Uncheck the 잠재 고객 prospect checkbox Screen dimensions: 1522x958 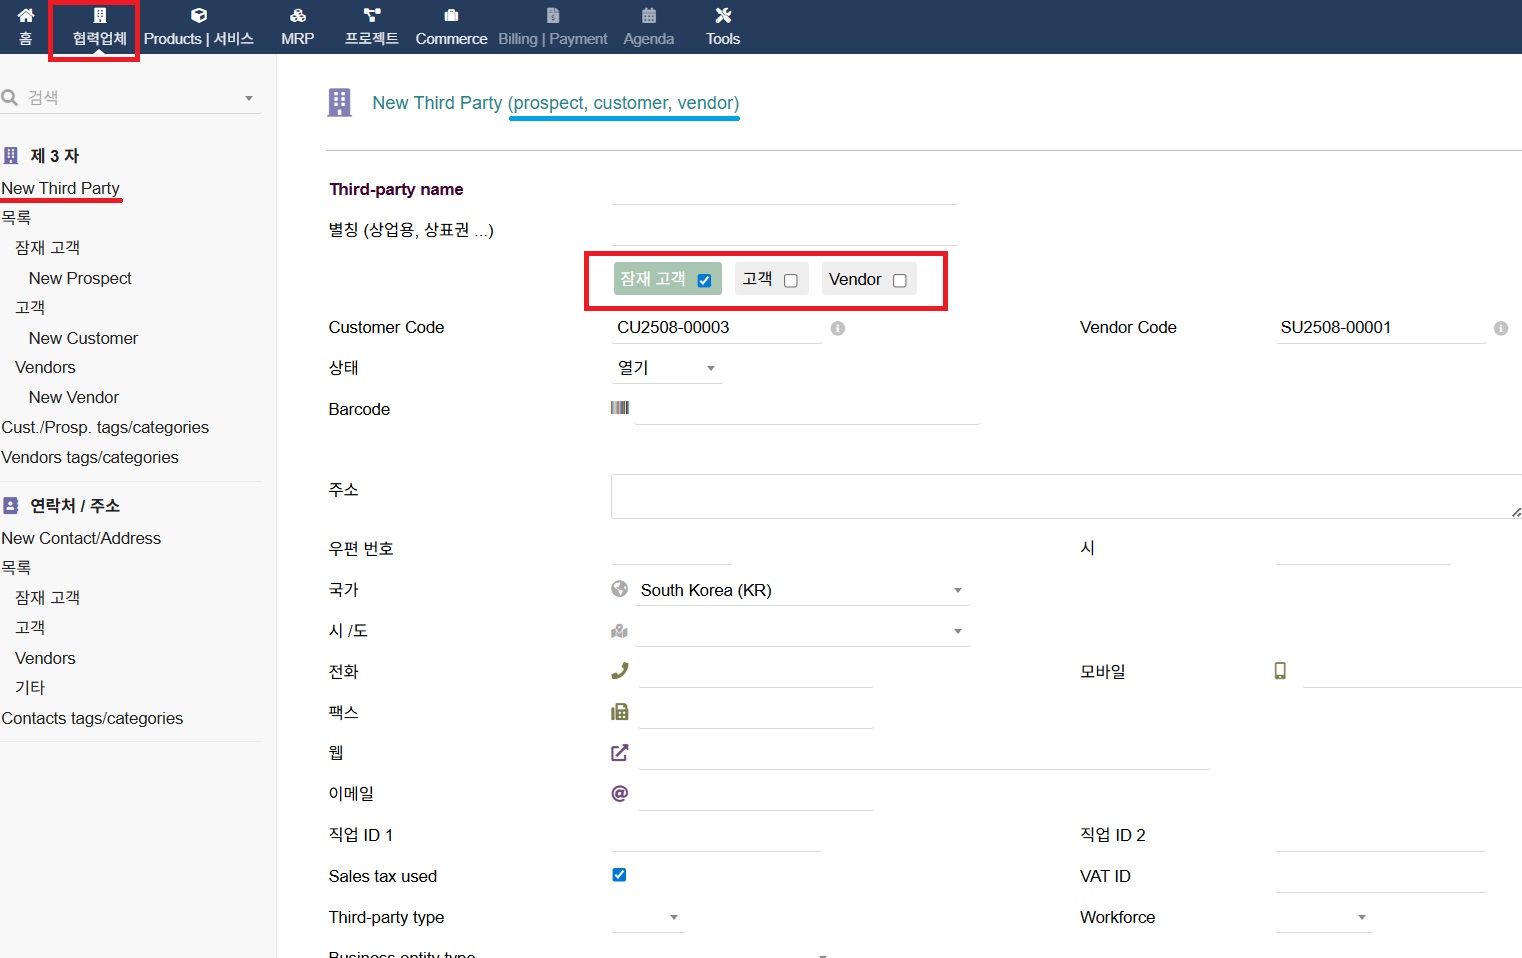pos(704,280)
